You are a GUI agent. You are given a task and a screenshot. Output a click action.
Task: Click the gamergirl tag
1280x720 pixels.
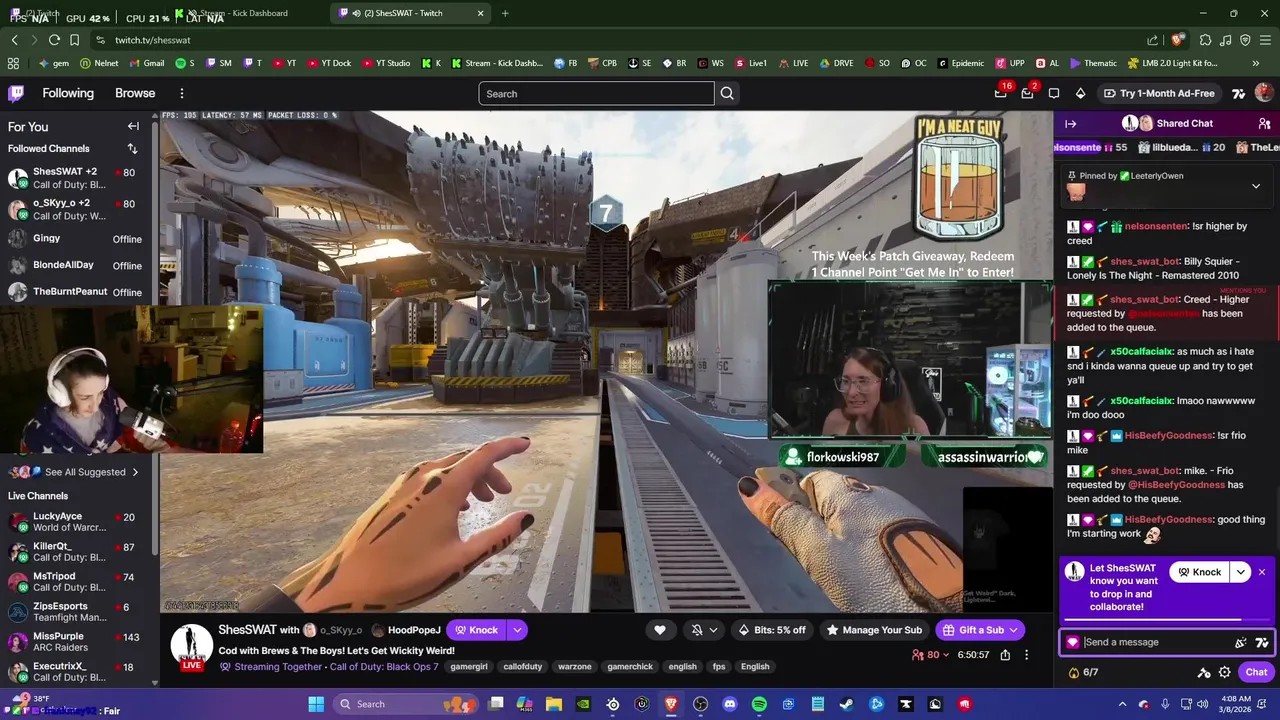coord(469,667)
